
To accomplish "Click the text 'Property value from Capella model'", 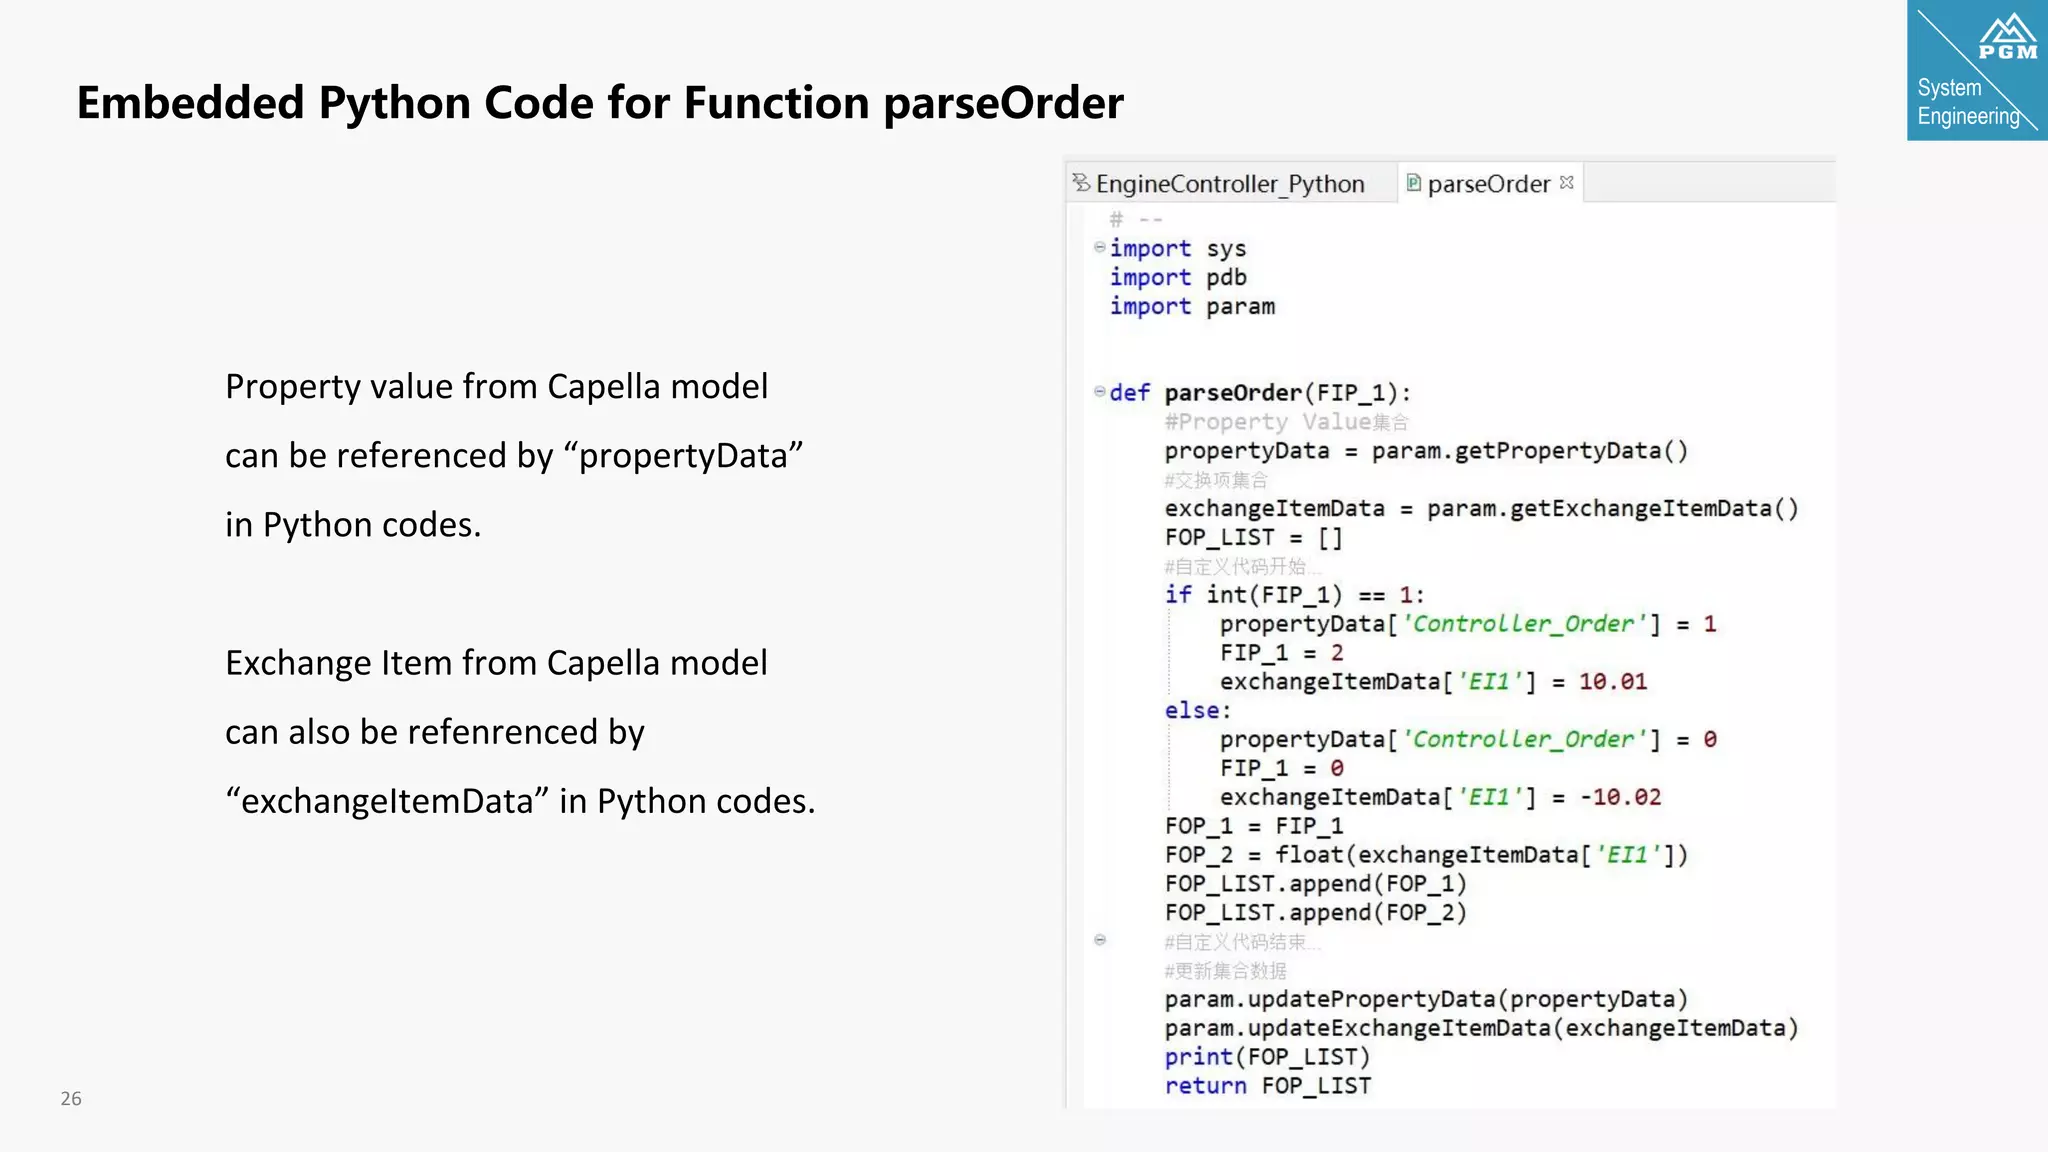I will click(497, 387).
